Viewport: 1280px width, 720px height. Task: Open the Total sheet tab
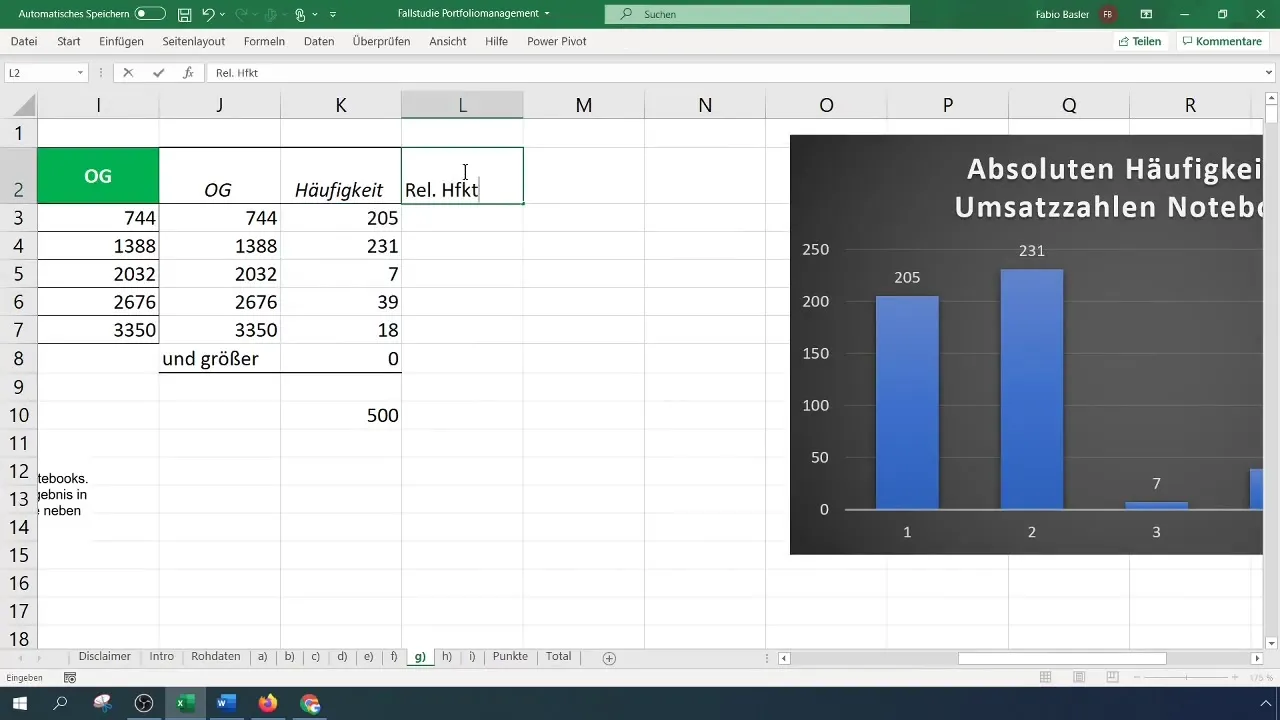click(x=559, y=657)
